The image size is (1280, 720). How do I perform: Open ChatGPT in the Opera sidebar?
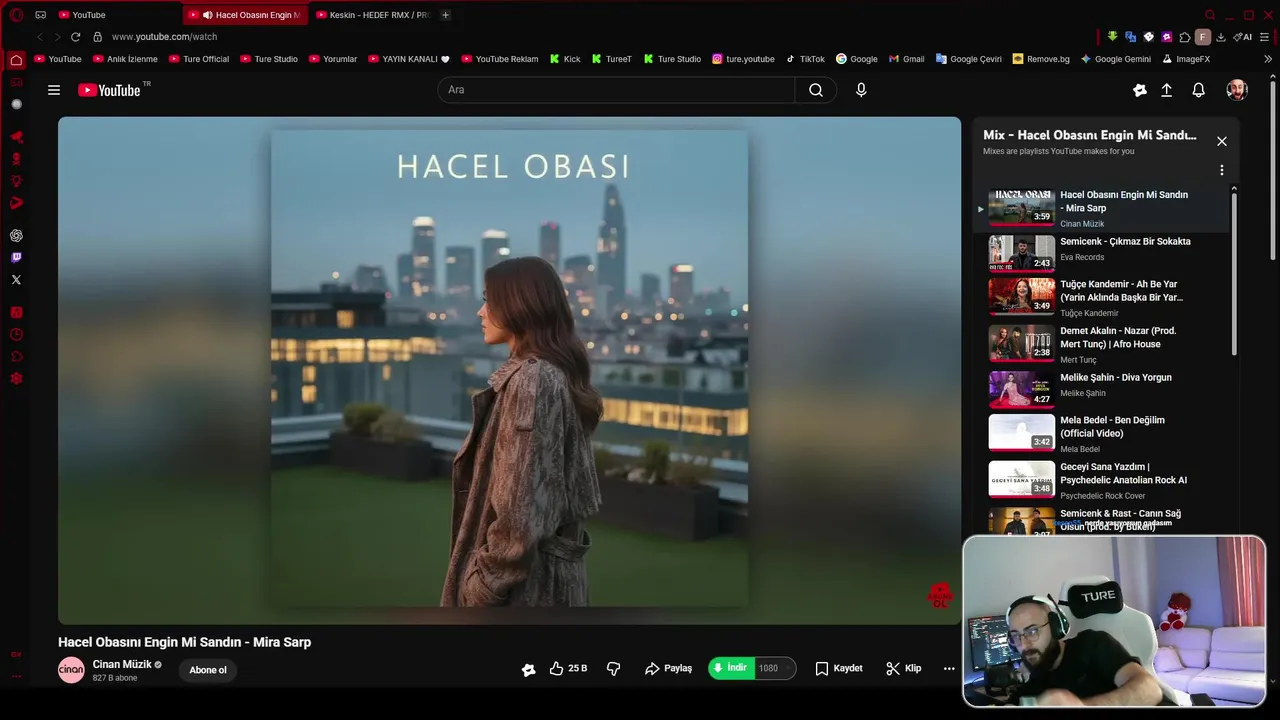coord(16,236)
